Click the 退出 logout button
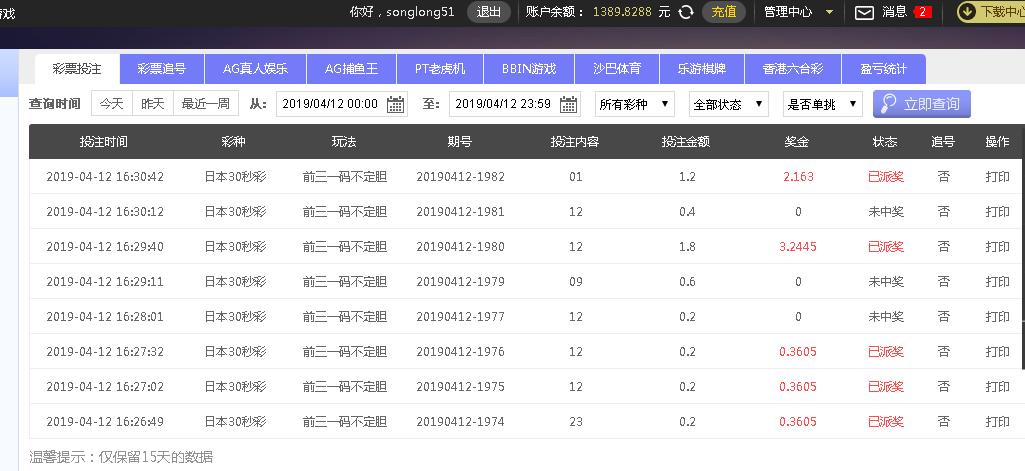Viewport: 1025px width, 471px height. pos(489,12)
